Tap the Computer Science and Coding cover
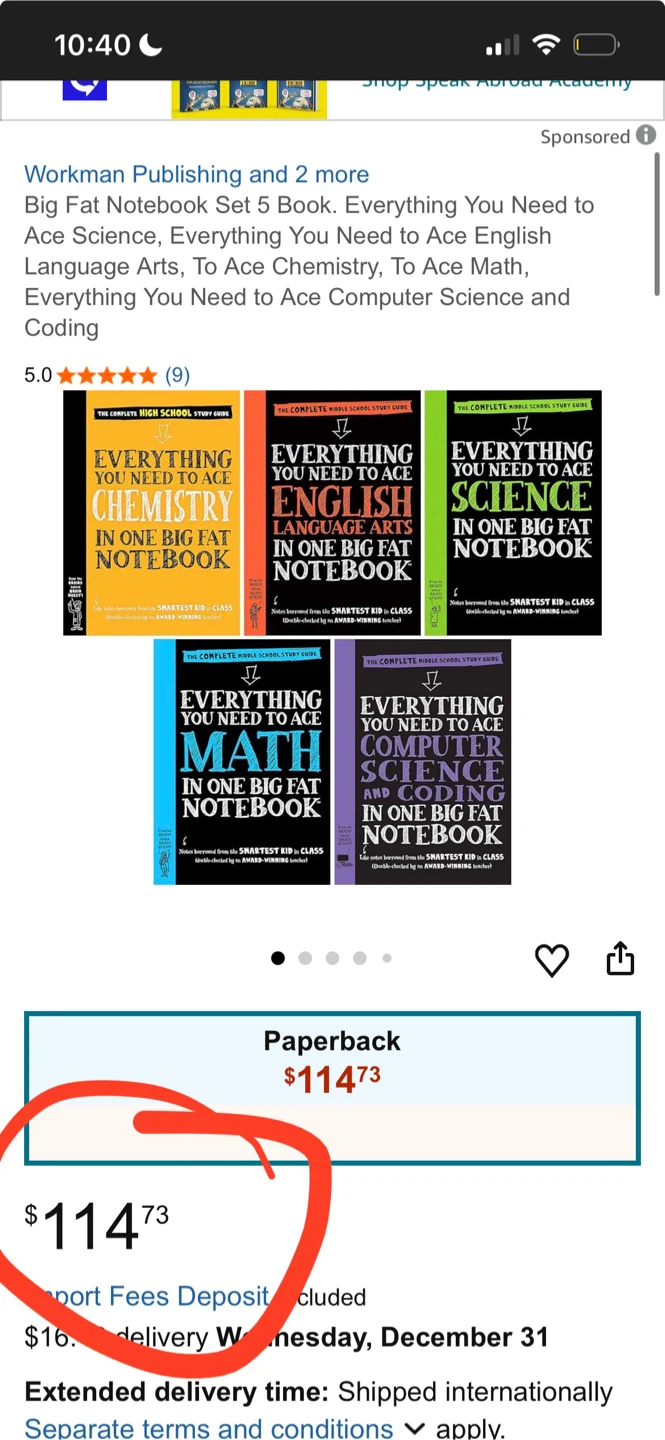Viewport: 665px width, 1440px height. (x=422, y=762)
